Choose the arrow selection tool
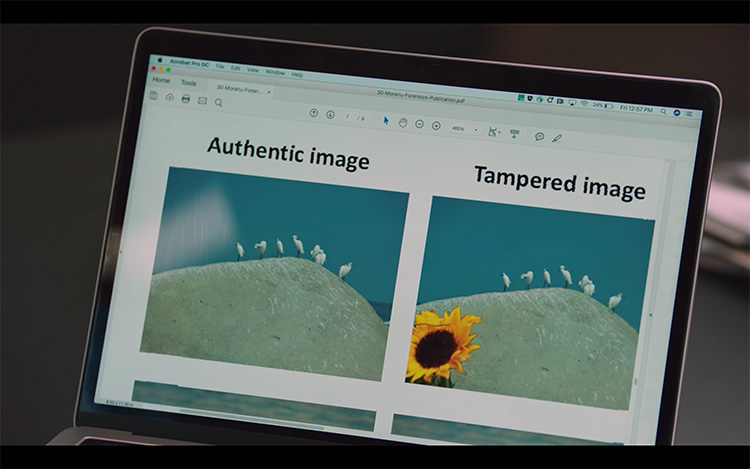This screenshot has width=750, height=469. (x=387, y=120)
